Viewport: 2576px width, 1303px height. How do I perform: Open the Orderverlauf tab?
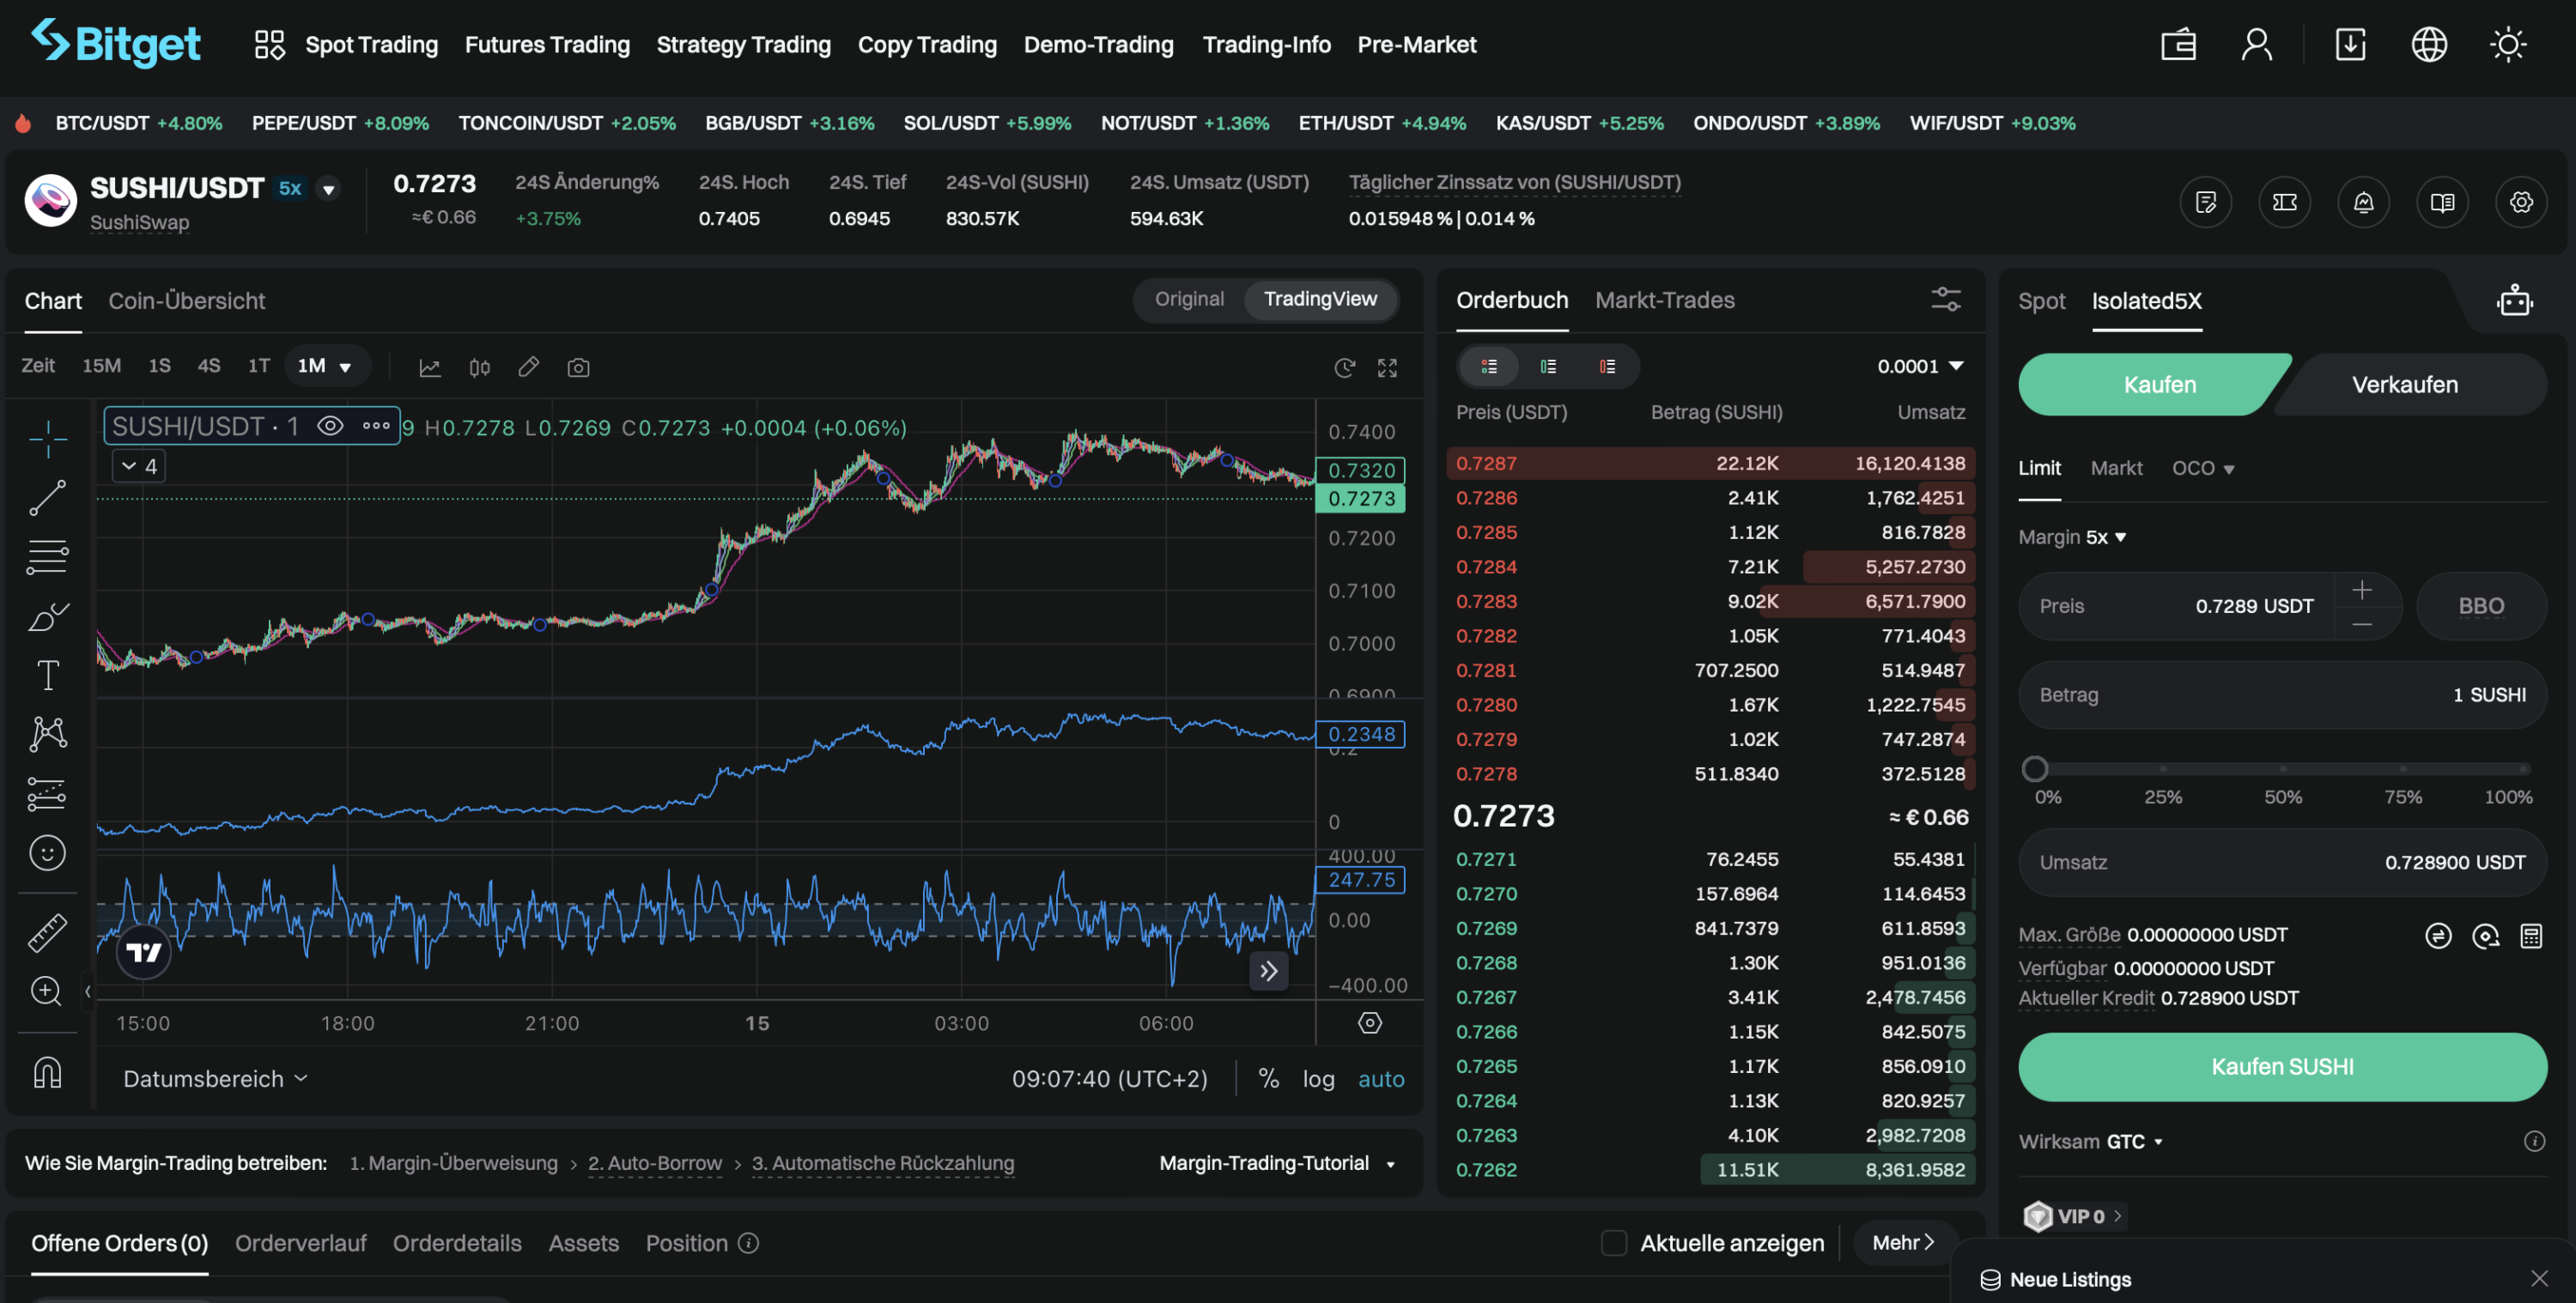(300, 1243)
